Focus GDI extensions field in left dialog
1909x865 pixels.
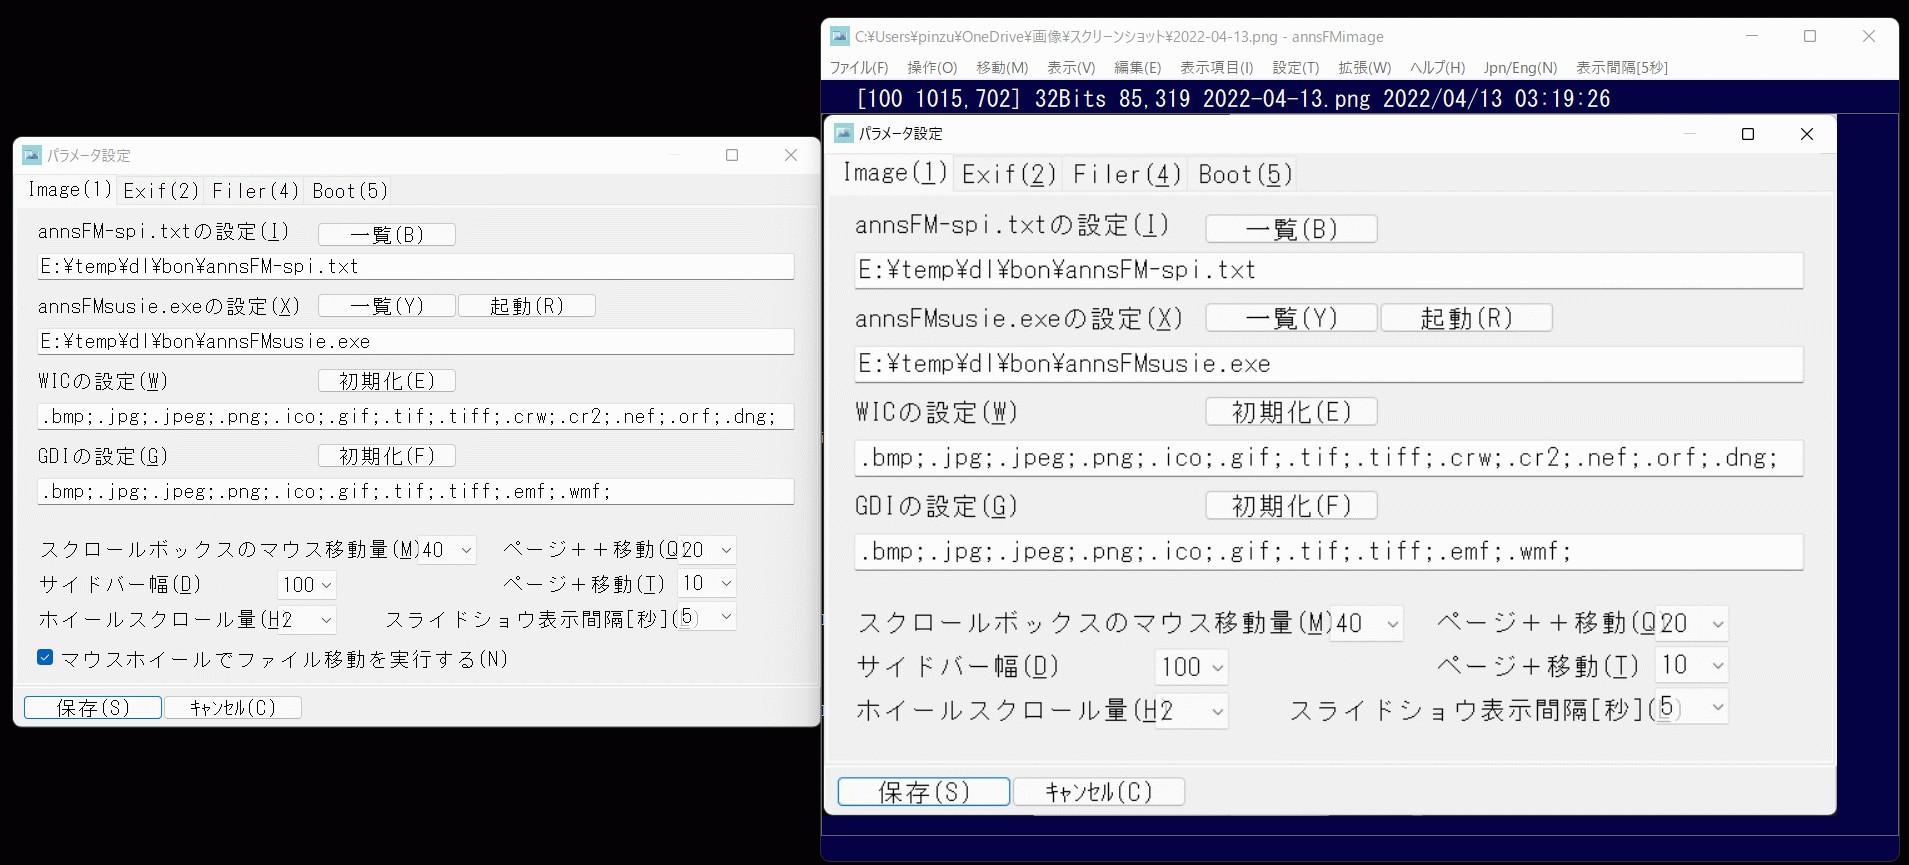[x=415, y=492]
